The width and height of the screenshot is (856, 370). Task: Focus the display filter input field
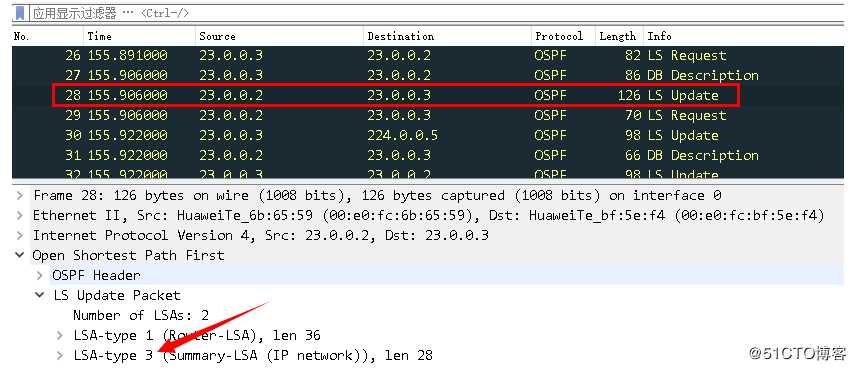coord(437,13)
